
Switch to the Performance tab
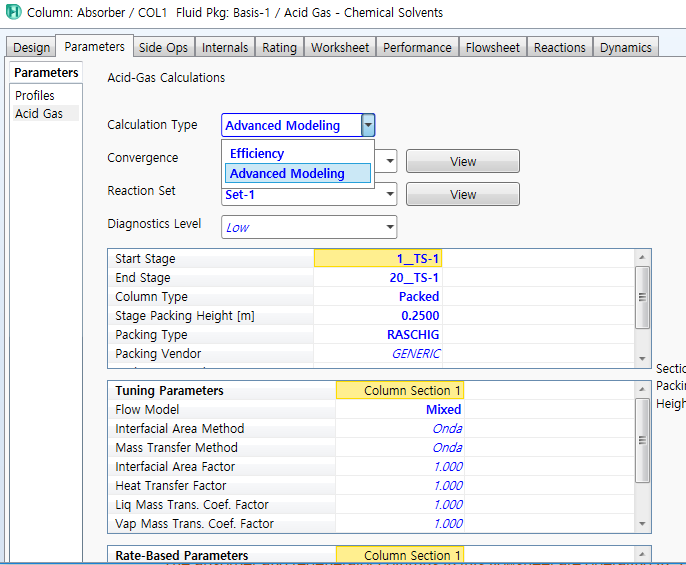(x=417, y=47)
